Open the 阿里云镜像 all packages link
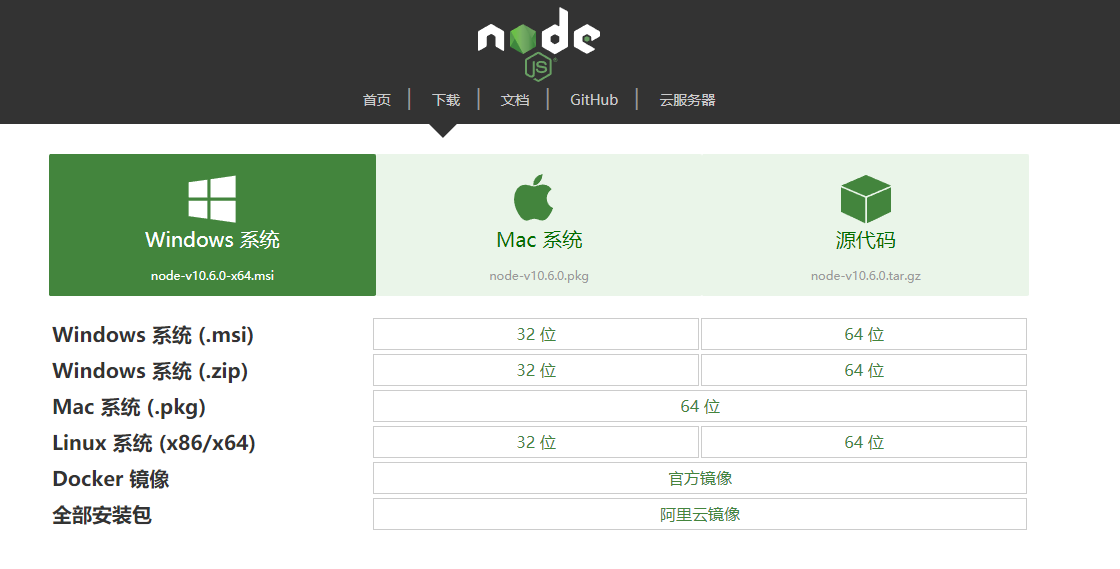The image size is (1120, 569). click(x=700, y=514)
